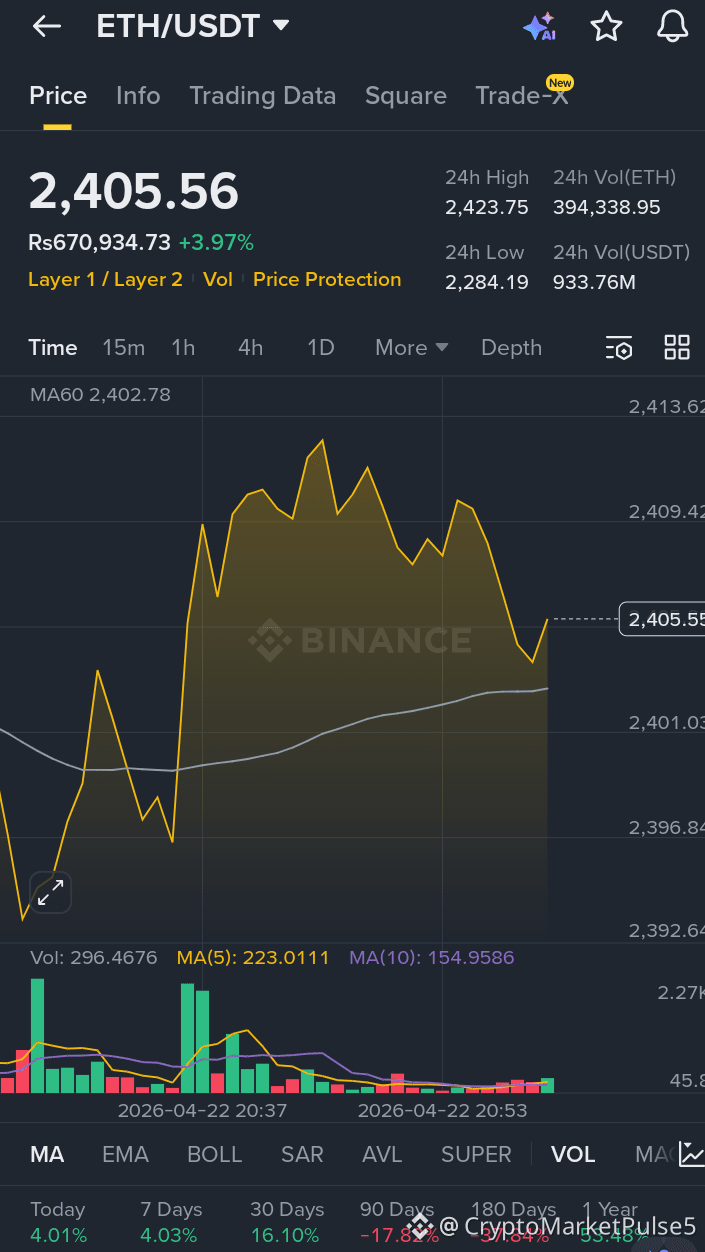The height and width of the screenshot is (1252, 705).
Task: Tap the tallest green volume bar
Action: [38, 1036]
